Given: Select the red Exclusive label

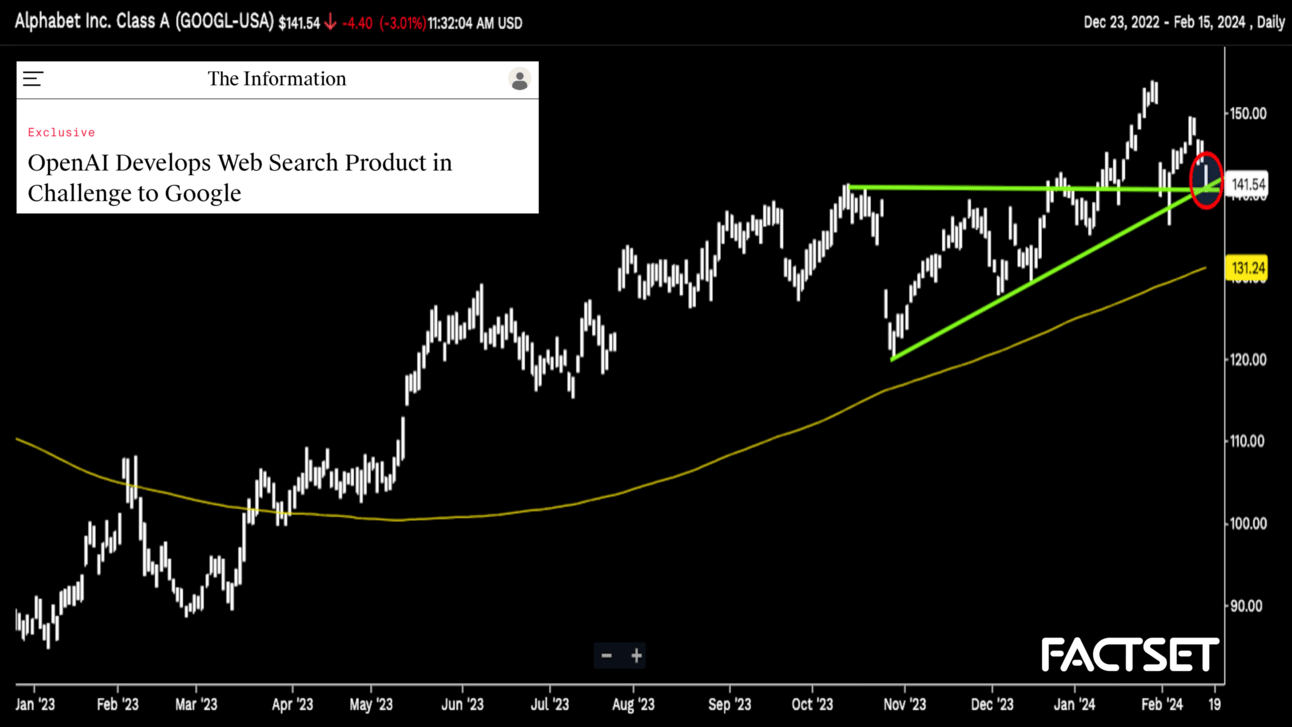Looking at the screenshot, I should click(x=62, y=132).
